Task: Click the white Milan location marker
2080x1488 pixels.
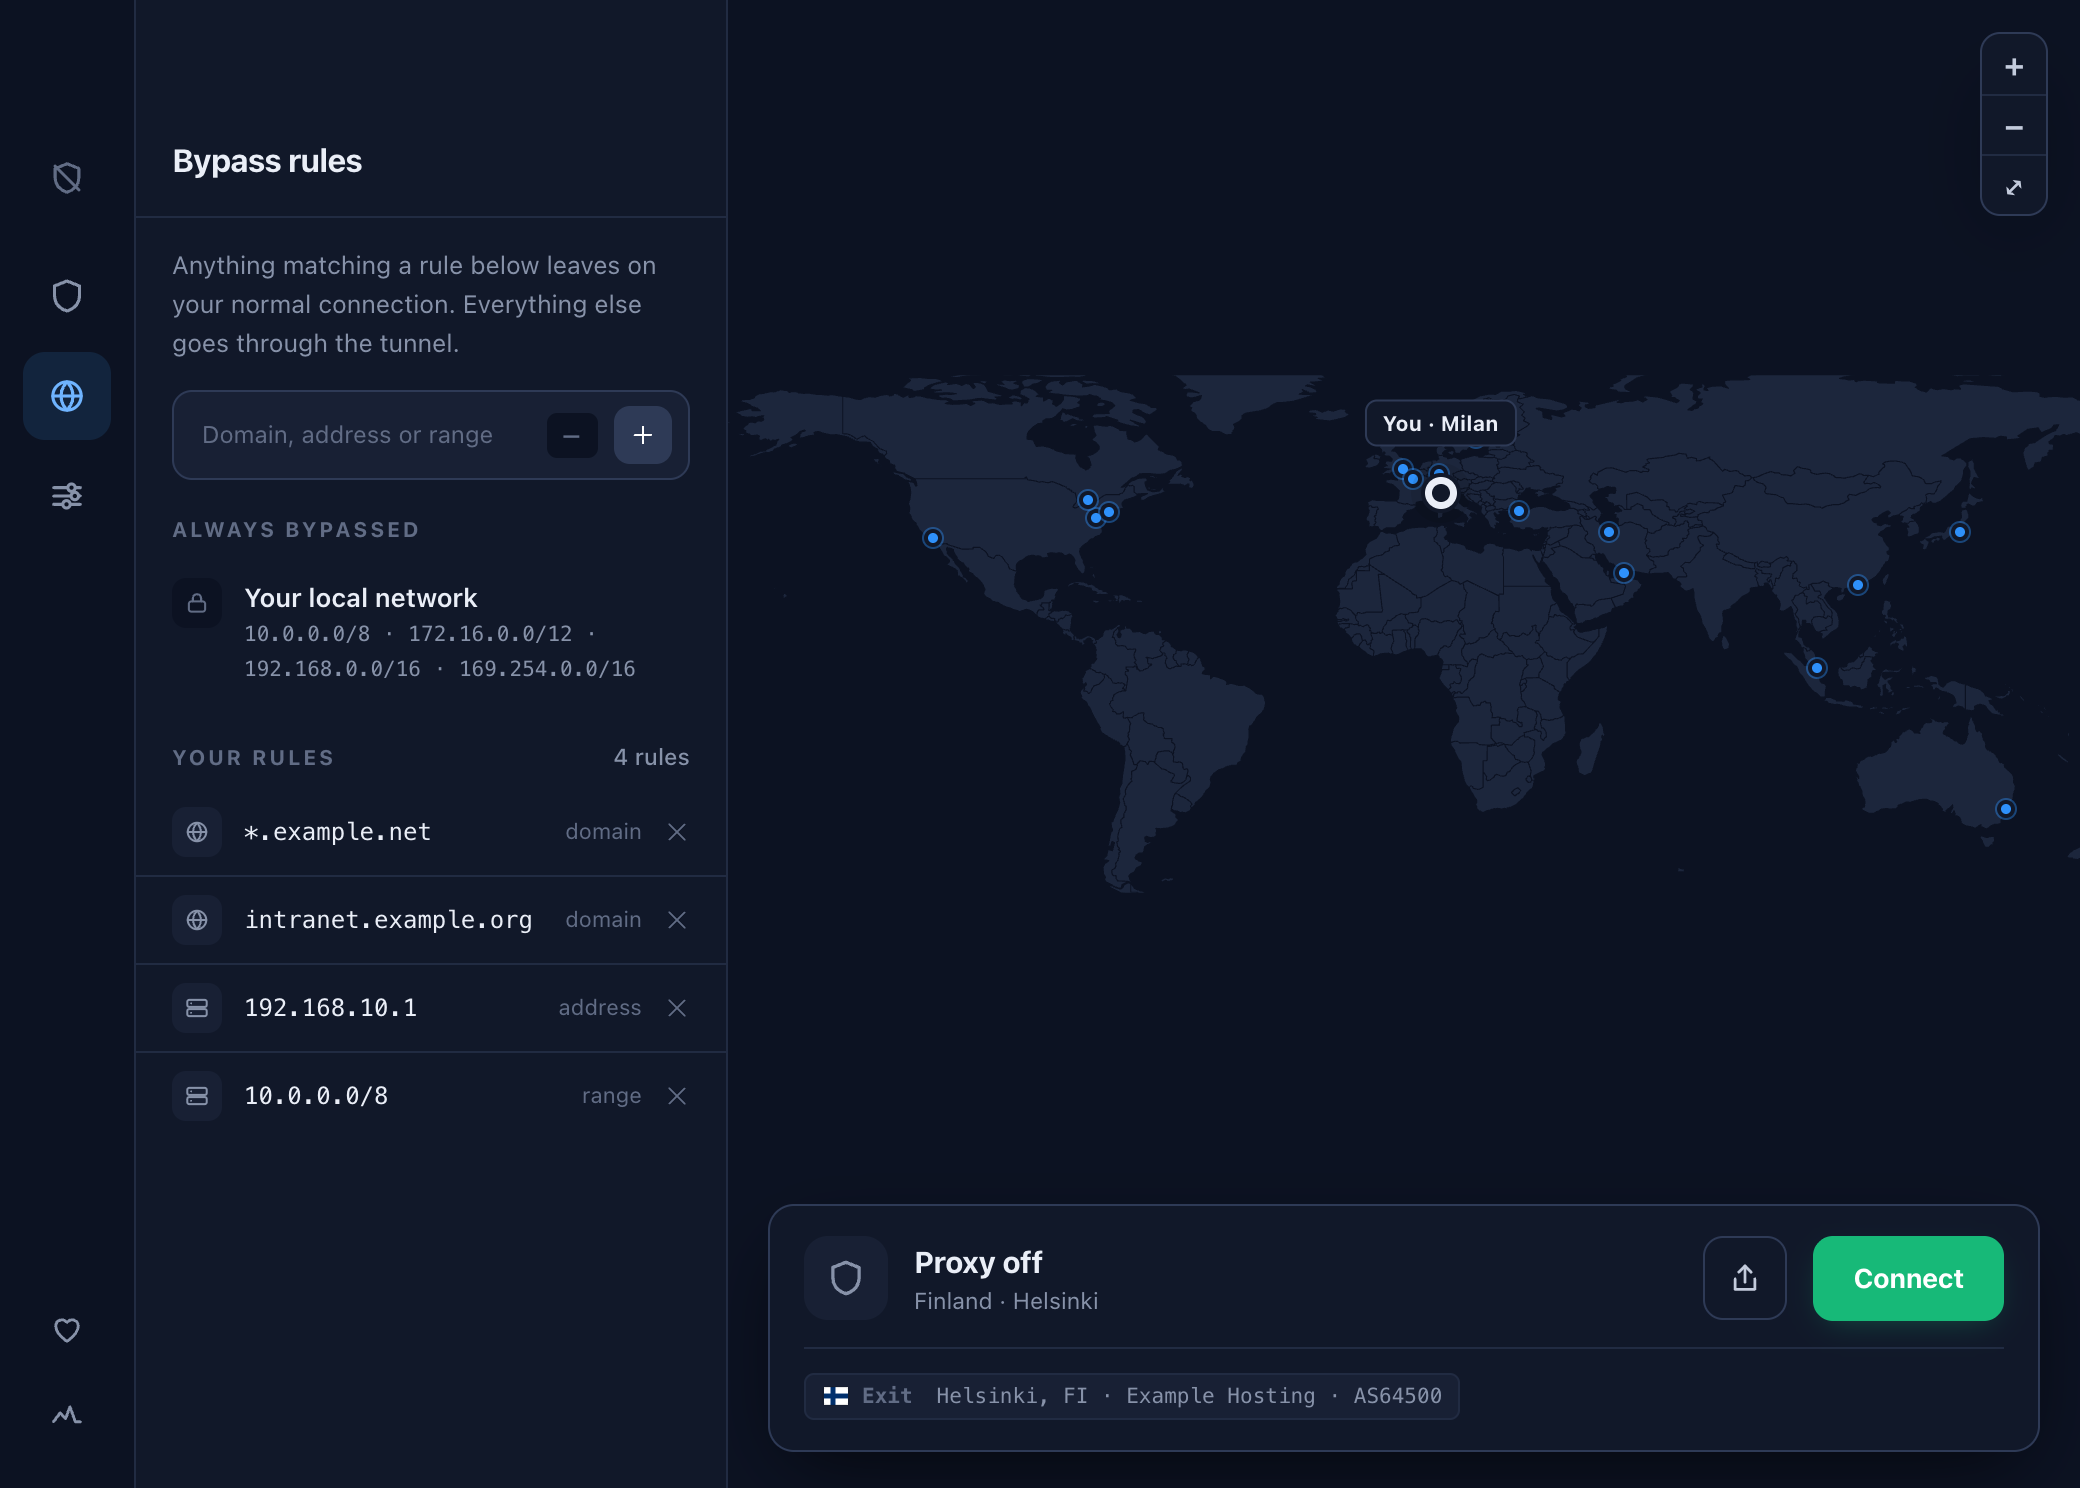Action: (x=1441, y=492)
